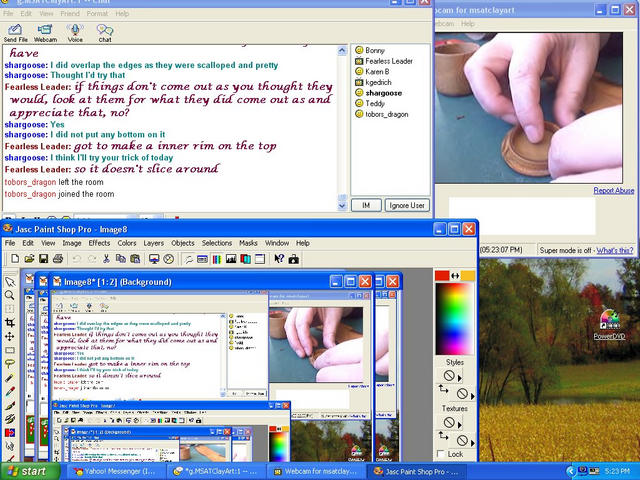
Task: Toggle the Tool Options palette icon
Action: 202,259
